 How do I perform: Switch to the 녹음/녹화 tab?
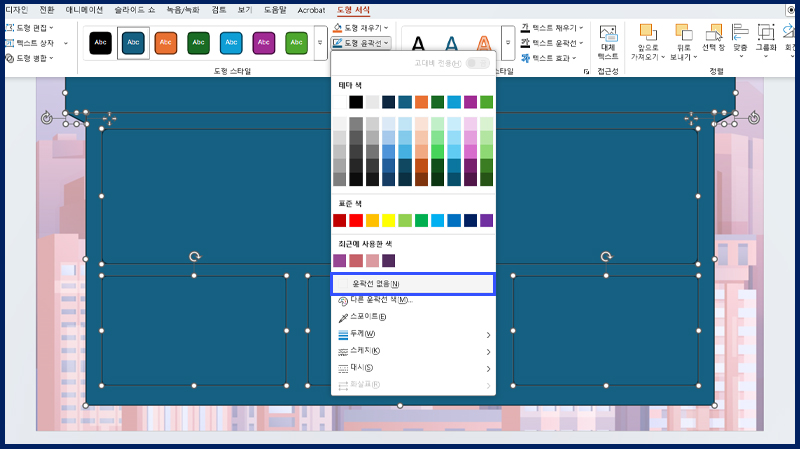click(183, 10)
